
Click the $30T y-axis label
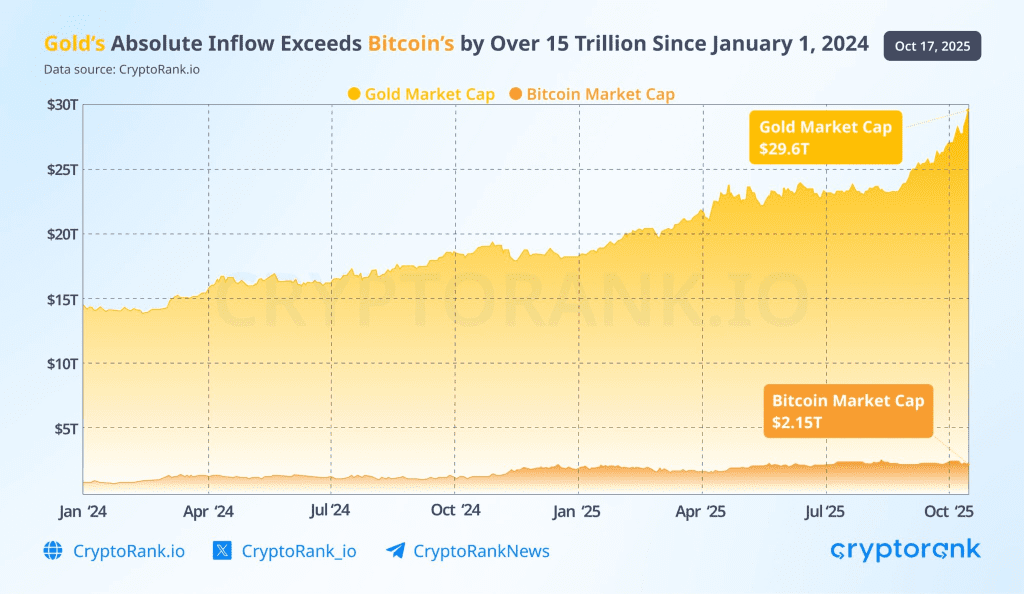pyautogui.click(x=62, y=105)
